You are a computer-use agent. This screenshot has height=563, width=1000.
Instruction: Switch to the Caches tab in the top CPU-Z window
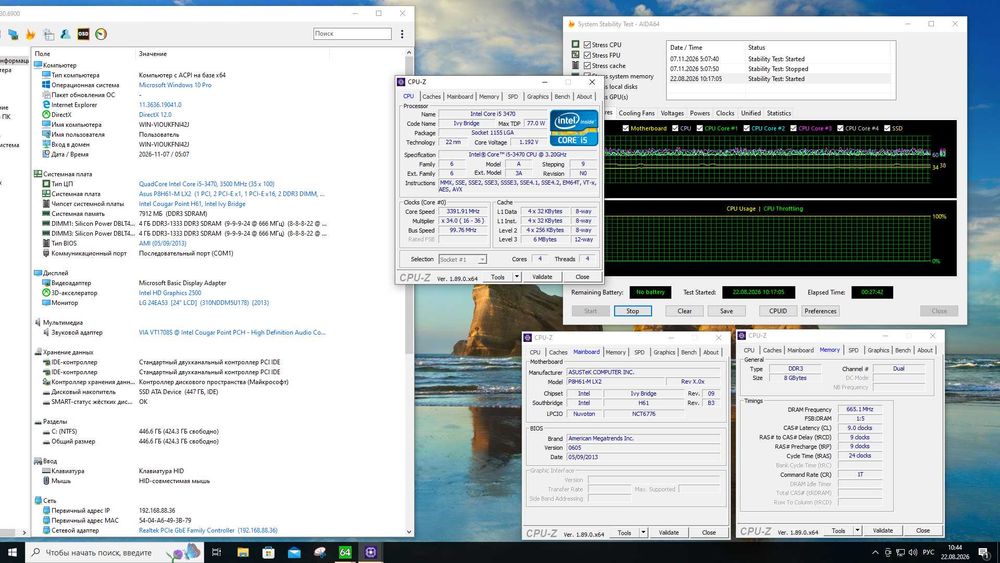tap(431, 96)
